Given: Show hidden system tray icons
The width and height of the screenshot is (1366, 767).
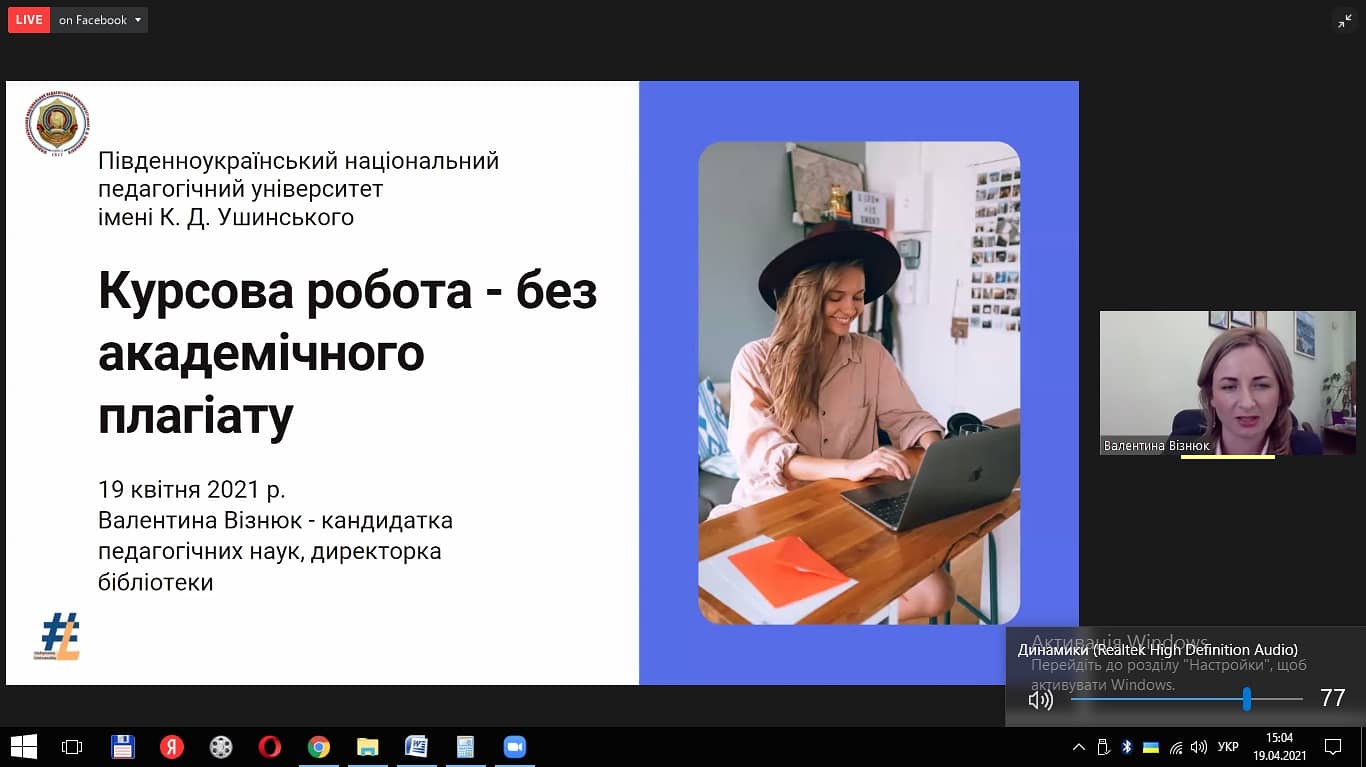Looking at the screenshot, I should pyautogui.click(x=1078, y=747).
